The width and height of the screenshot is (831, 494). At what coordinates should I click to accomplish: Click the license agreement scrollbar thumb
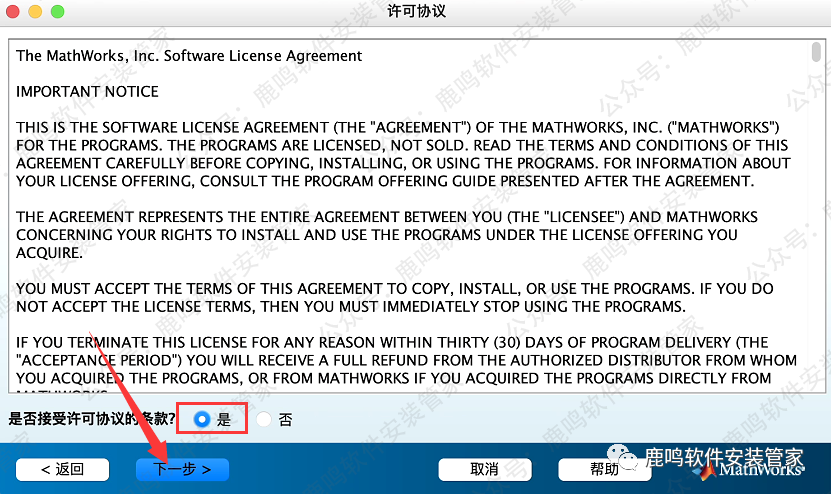point(816,52)
